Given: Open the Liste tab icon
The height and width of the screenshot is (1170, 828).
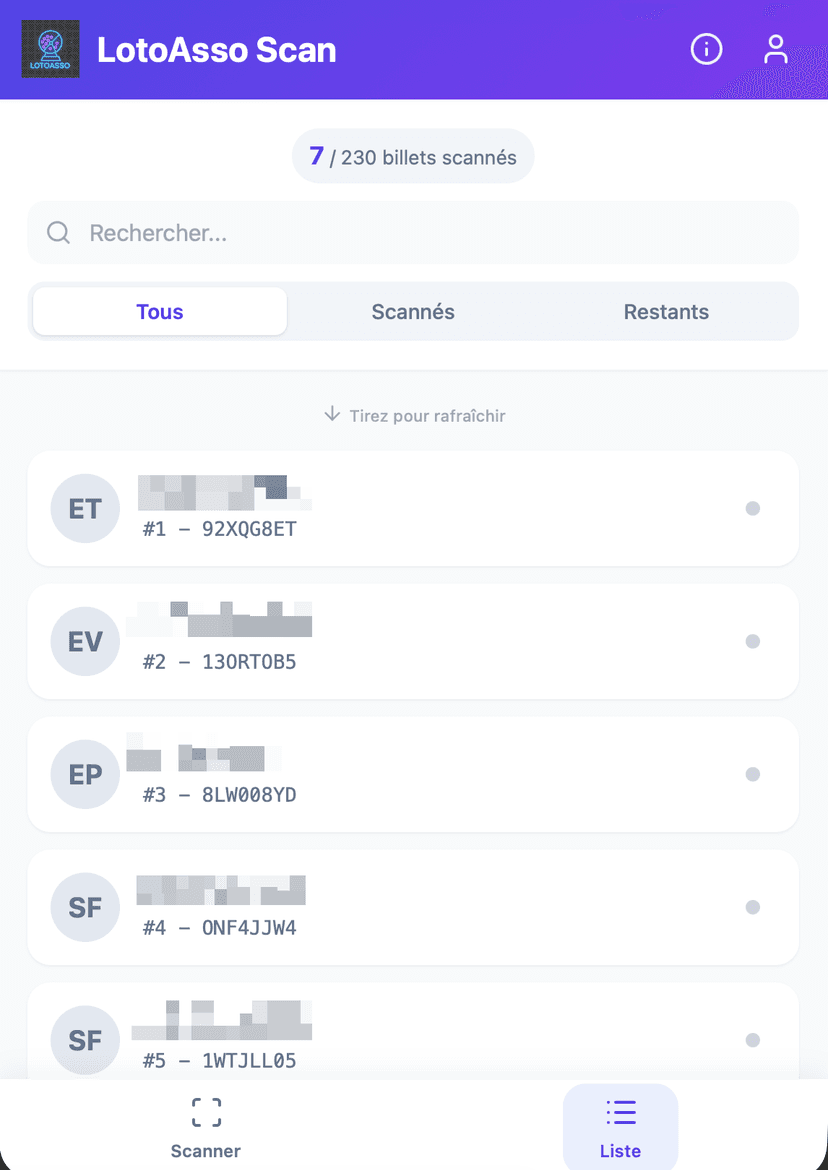Looking at the screenshot, I should 620,1112.
